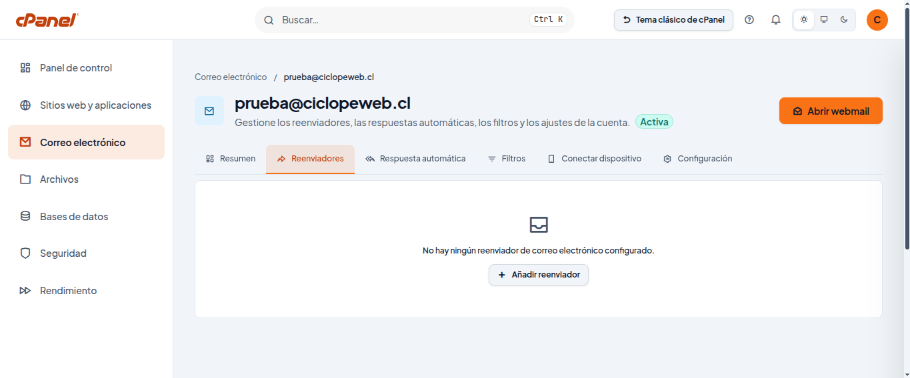
Task: Click Añadir reenviador button
Action: pos(539,275)
